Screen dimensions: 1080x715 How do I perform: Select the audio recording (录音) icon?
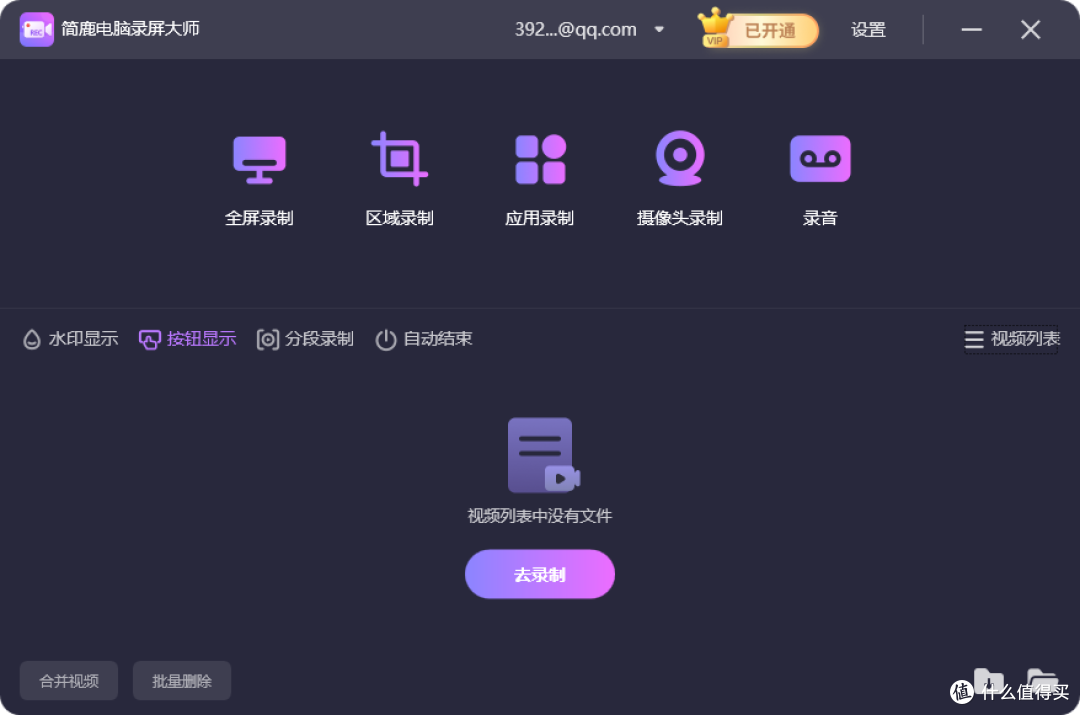(x=820, y=158)
